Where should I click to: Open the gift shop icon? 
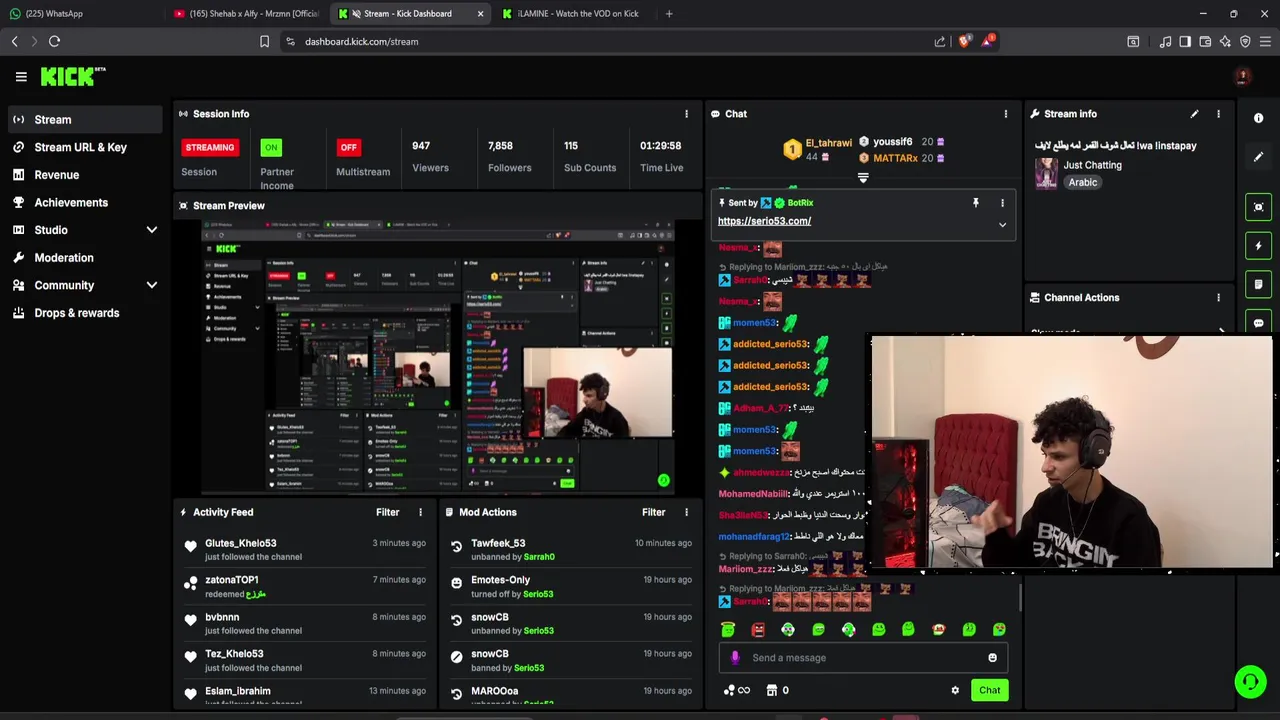pos(772,690)
